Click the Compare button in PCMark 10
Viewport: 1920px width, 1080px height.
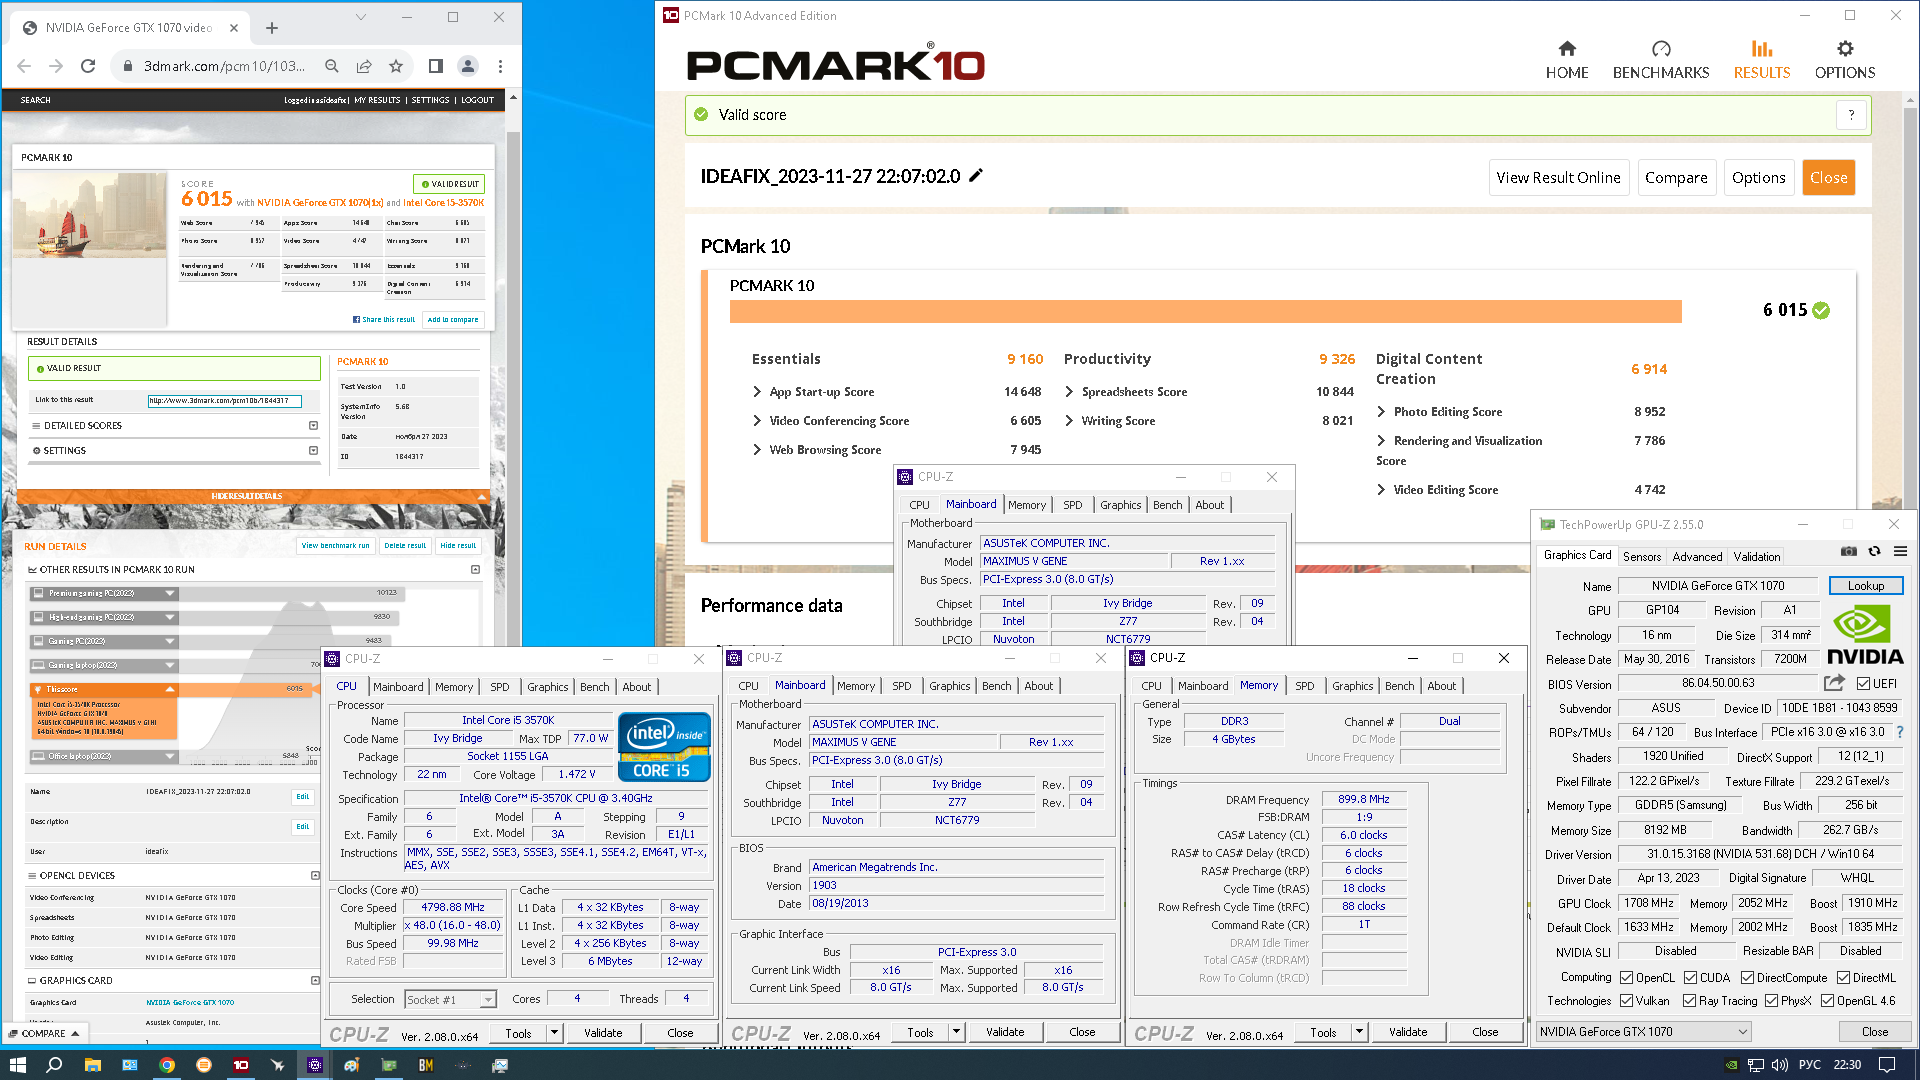[x=1676, y=178]
